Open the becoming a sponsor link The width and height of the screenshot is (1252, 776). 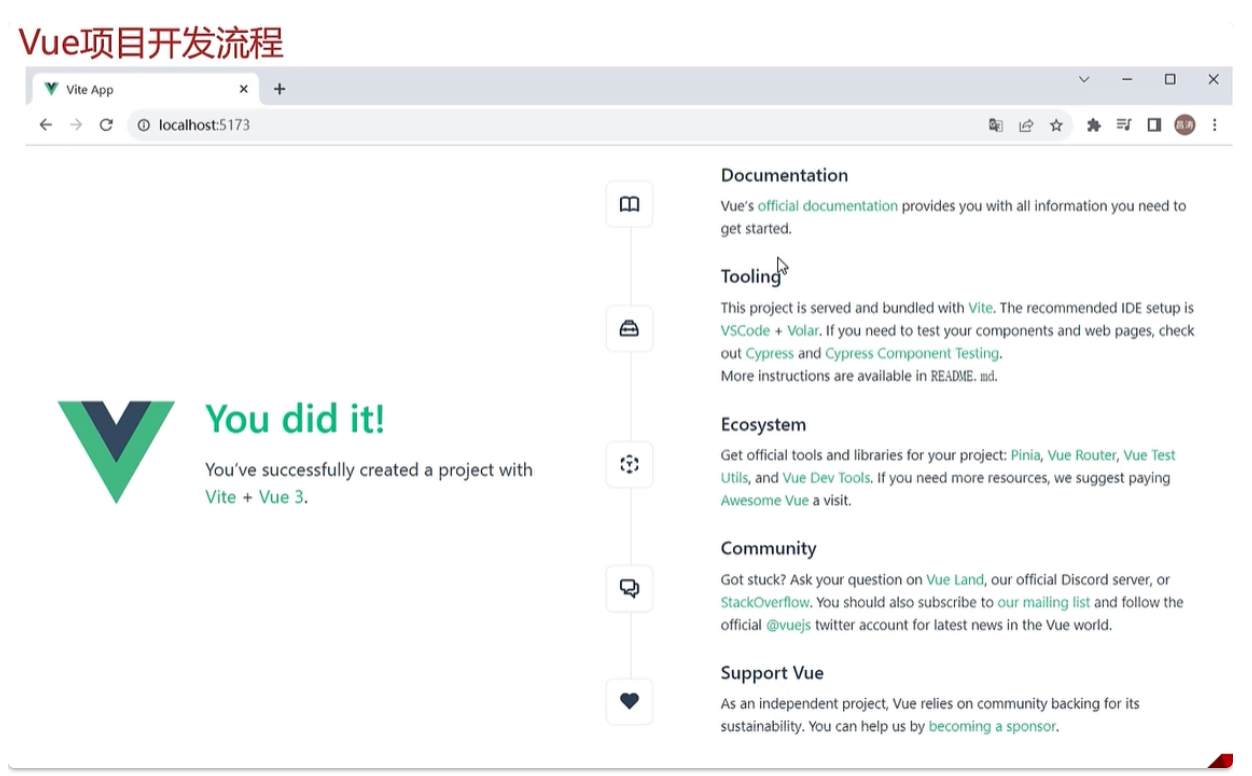[991, 726]
